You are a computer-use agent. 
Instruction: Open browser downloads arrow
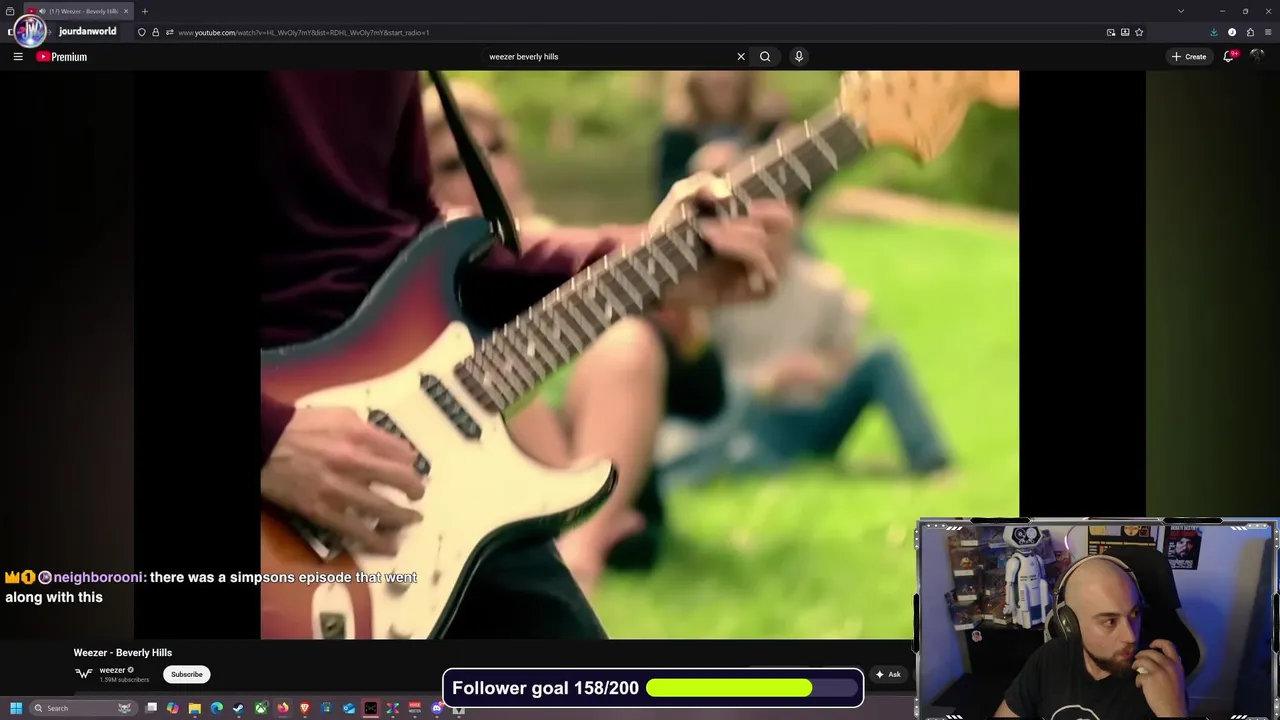click(x=1214, y=32)
